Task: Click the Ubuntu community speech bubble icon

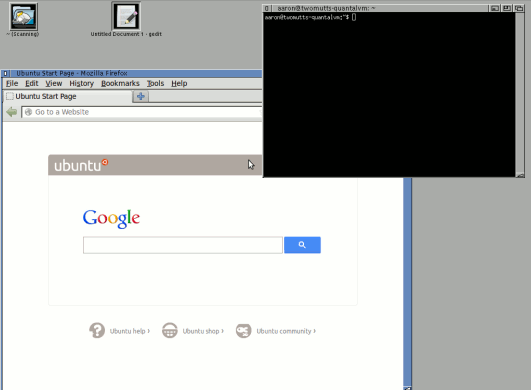Action: [243, 330]
